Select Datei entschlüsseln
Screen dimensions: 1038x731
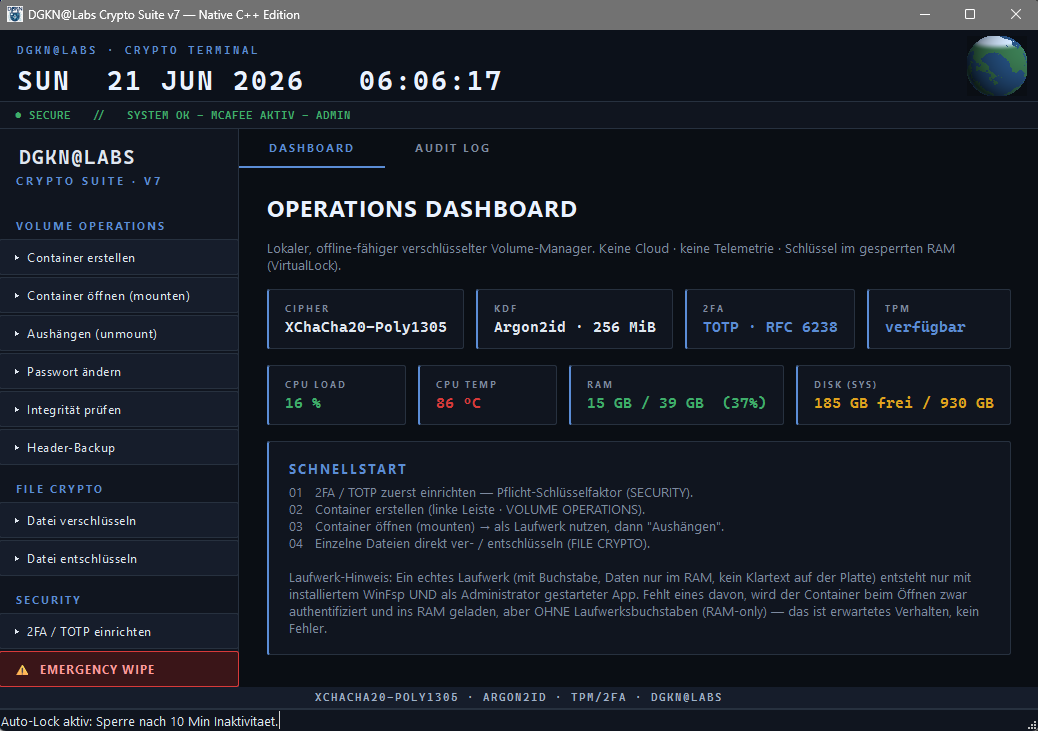coord(119,559)
